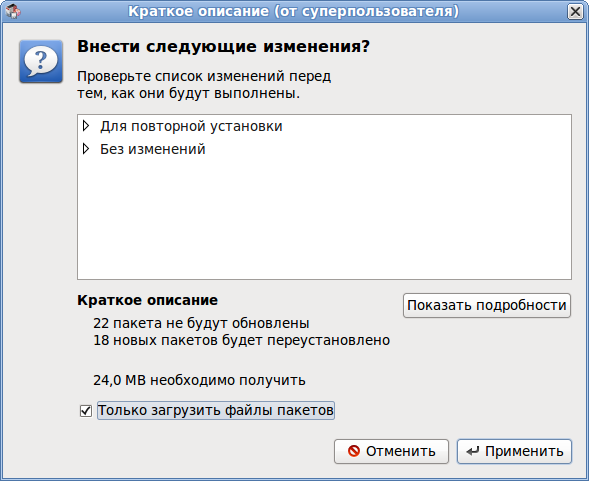The height and width of the screenshot is (481, 589).
Task: Close the 'Краткое описание' dialog window
Action: tap(575, 12)
